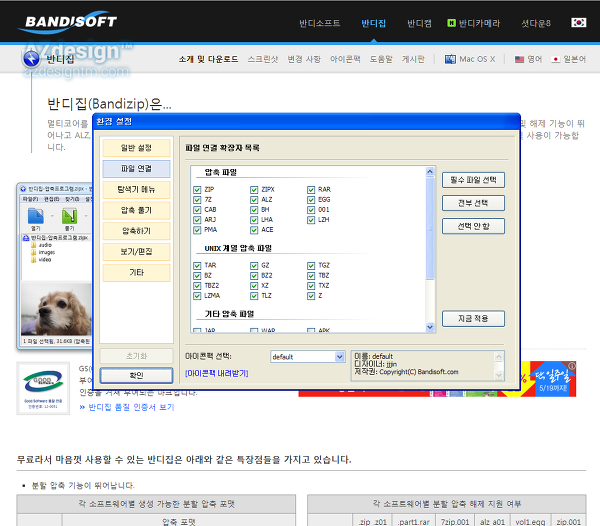The height and width of the screenshot is (526, 600).
Task: Toggle the TGZ checkbox
Action: [x=311, y=265]
